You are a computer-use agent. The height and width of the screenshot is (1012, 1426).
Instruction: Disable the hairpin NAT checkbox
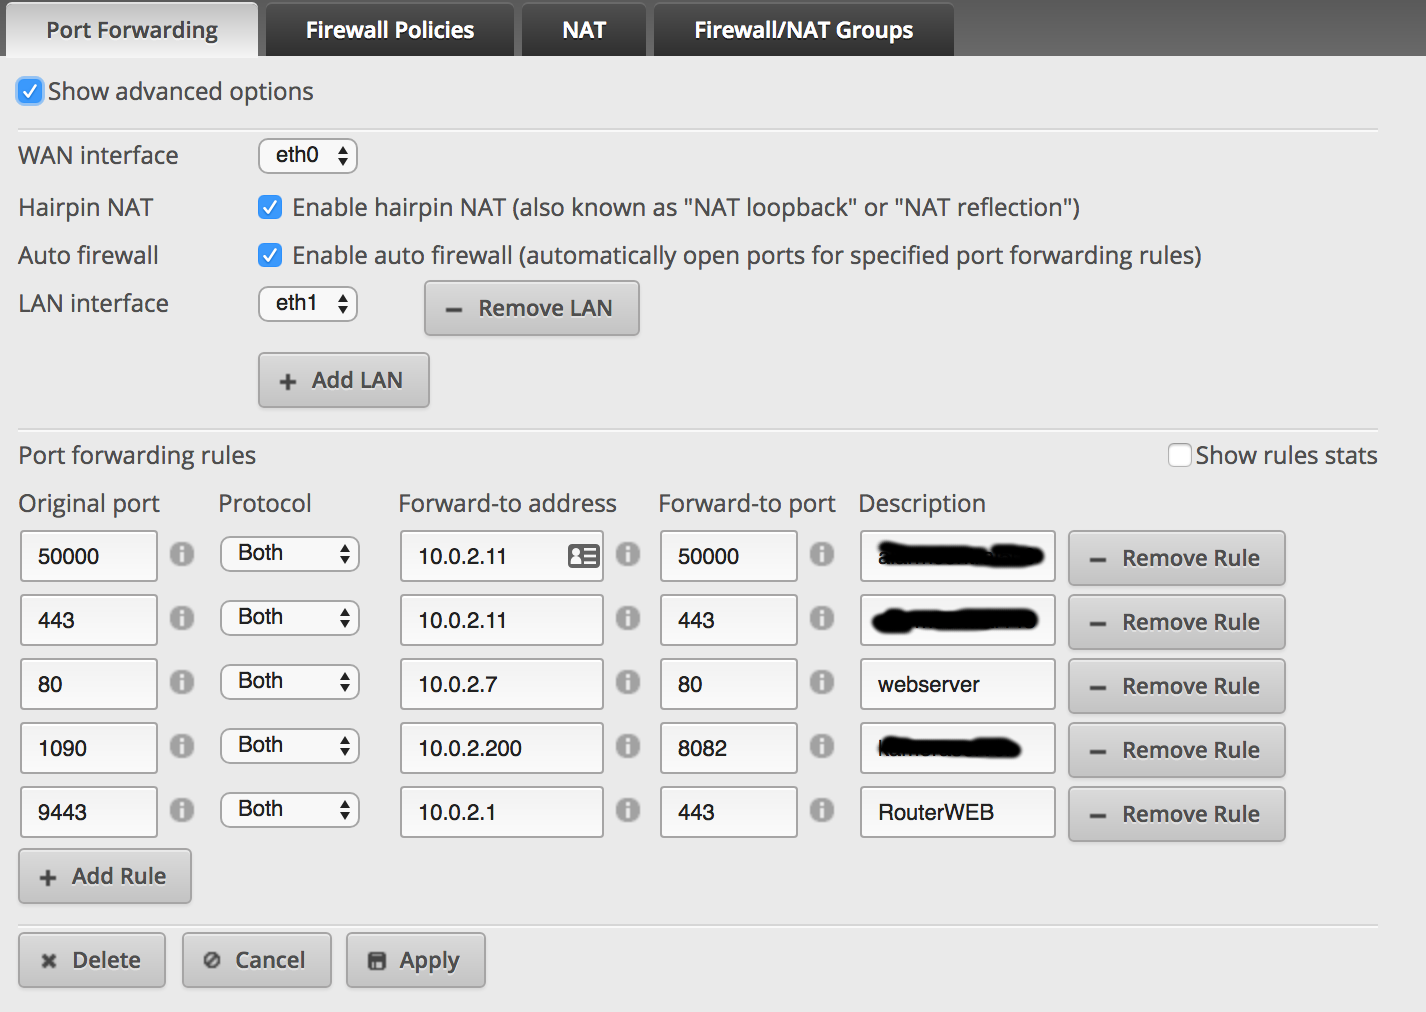click(270, 207)
